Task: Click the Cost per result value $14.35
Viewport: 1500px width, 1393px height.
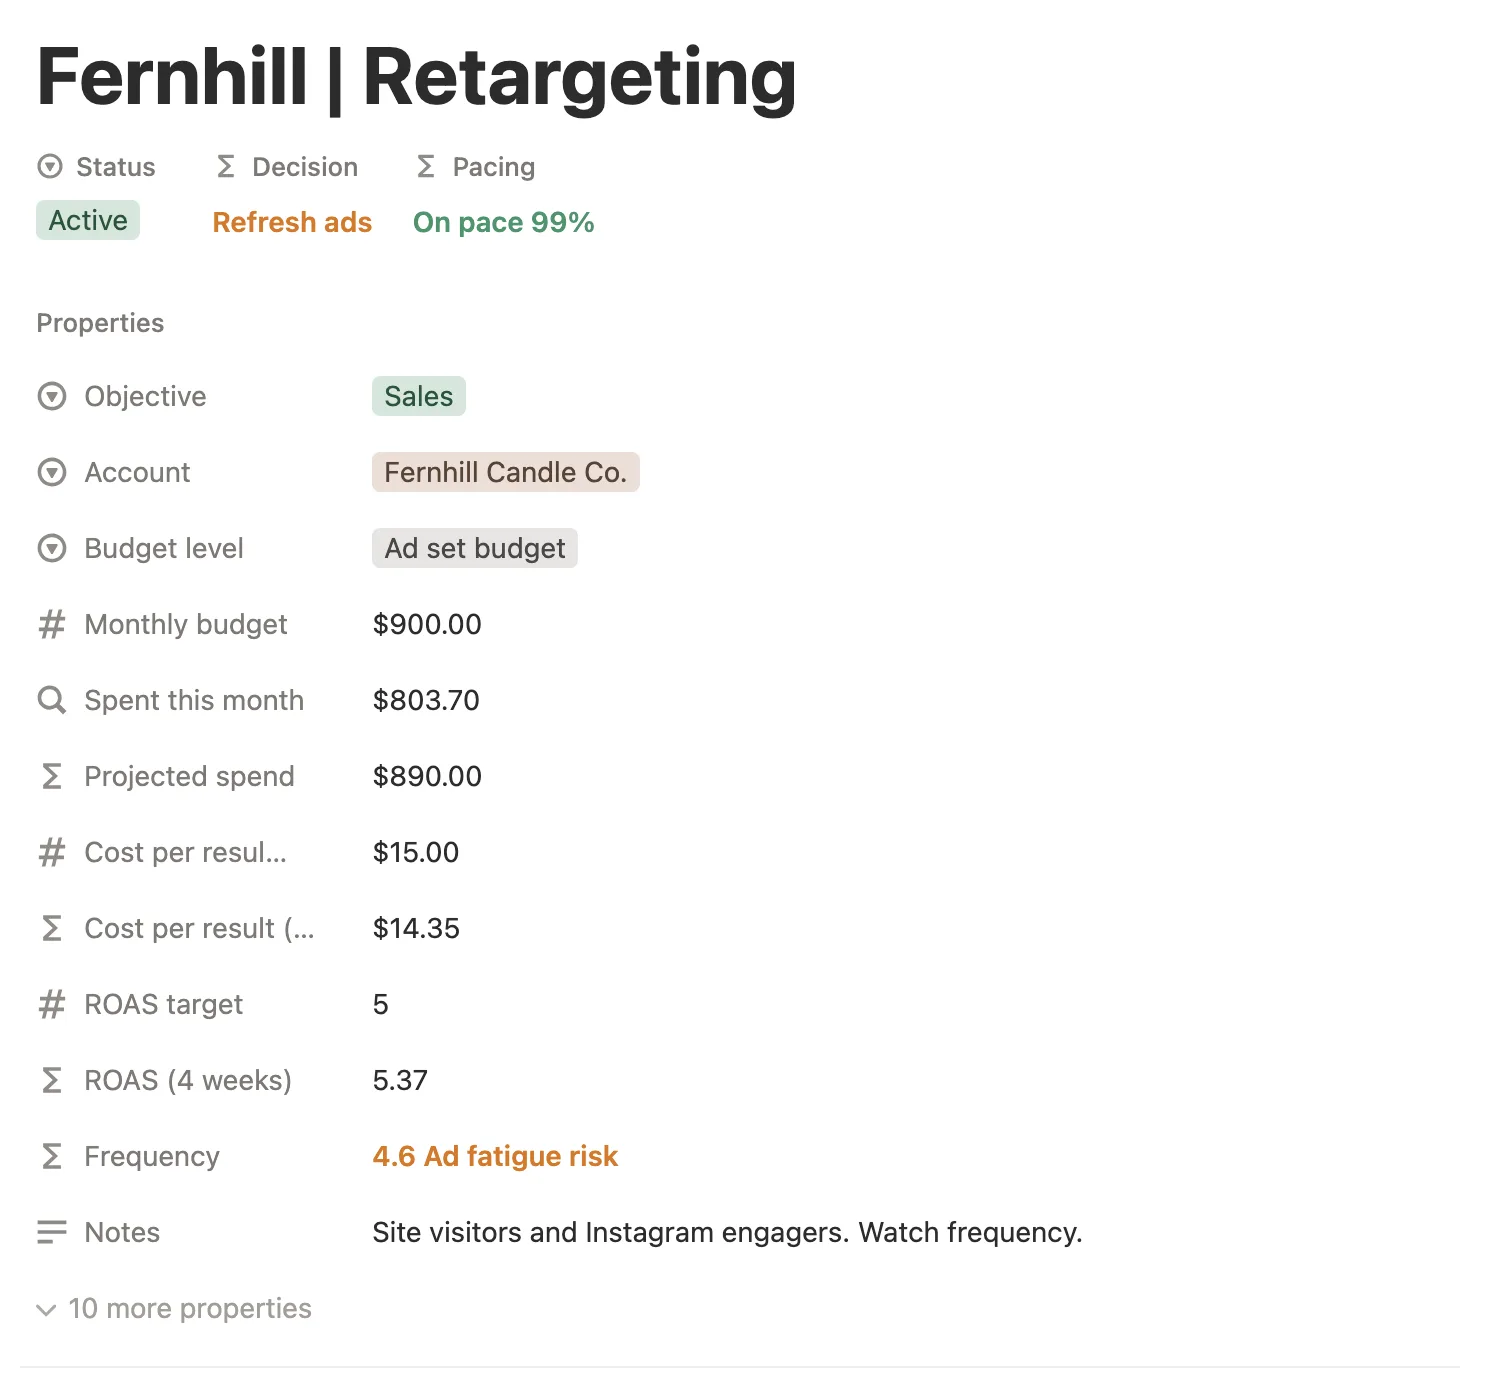Action: (416, 929)
